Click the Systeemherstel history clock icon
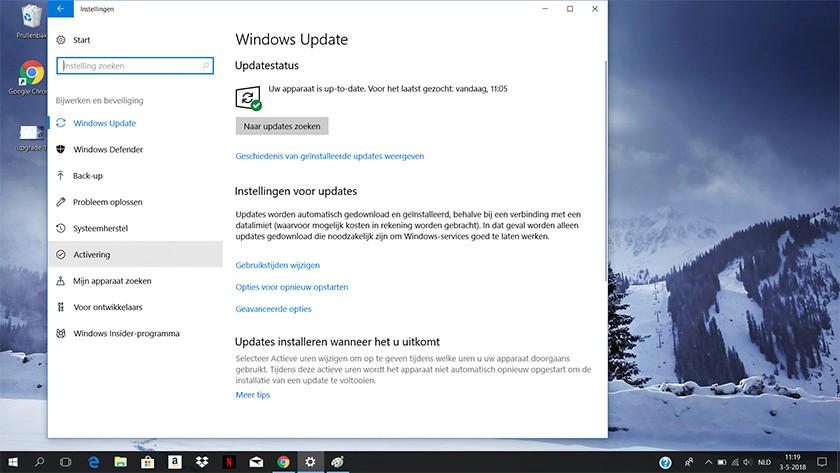Image resolution: width=840 pixels, height=473 pixels. 61,228
